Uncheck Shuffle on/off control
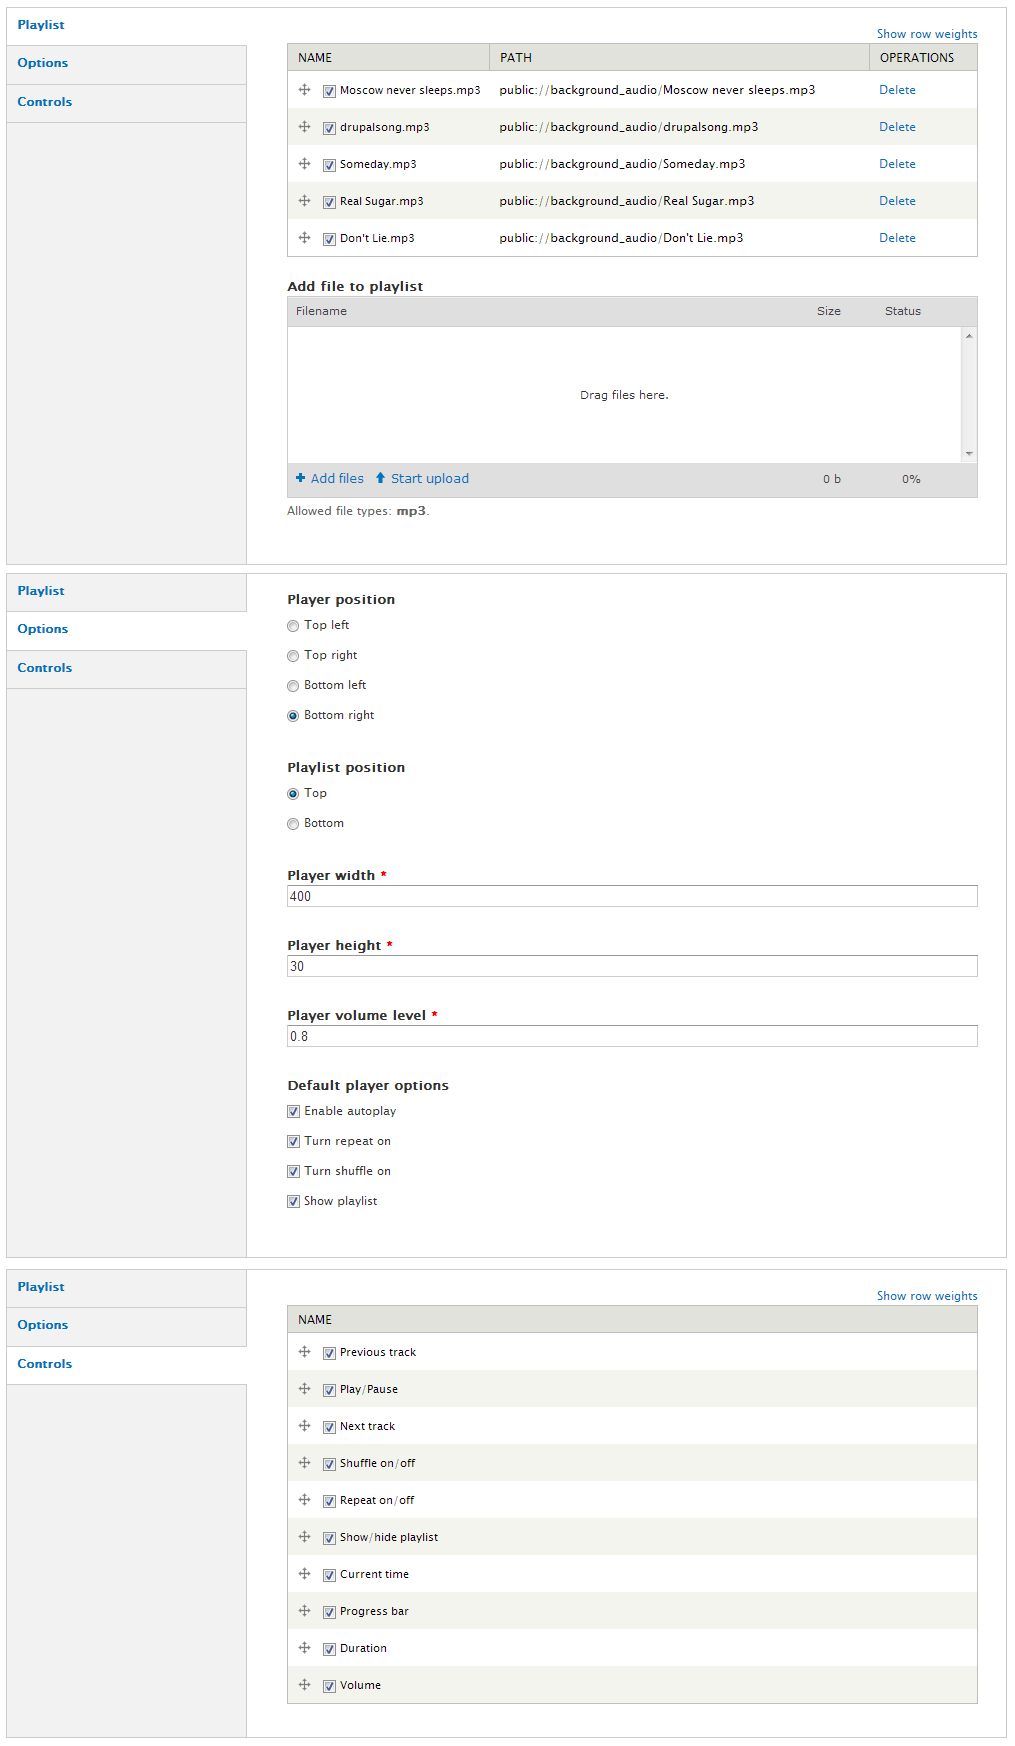1015x1746 pixels. [x=329, y=1464]
